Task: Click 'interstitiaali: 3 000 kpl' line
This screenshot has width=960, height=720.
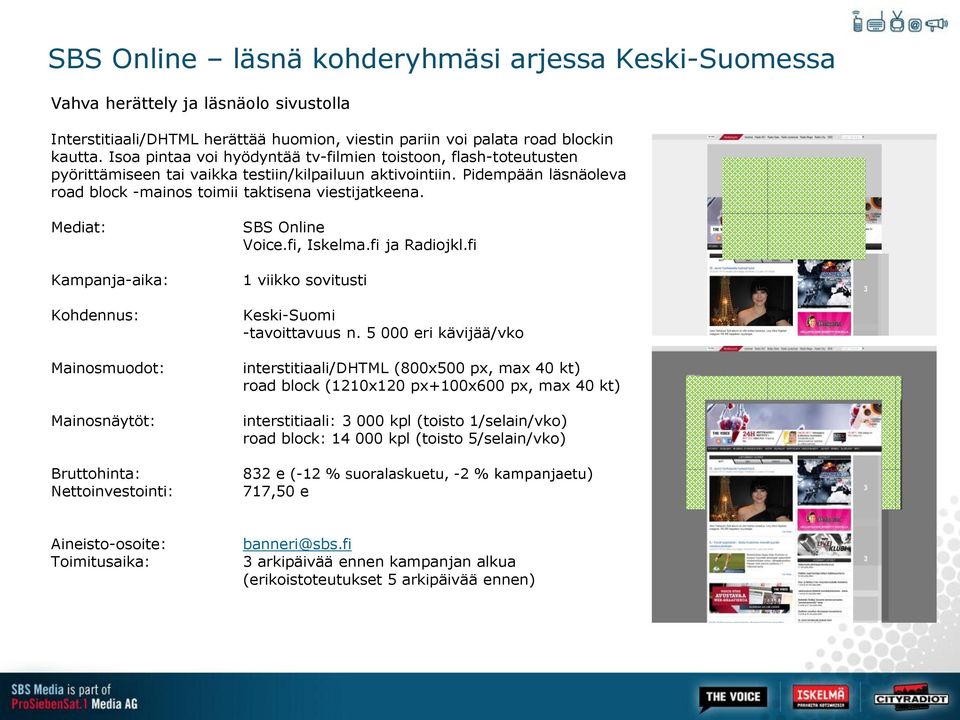Action: tap(405, 421)
